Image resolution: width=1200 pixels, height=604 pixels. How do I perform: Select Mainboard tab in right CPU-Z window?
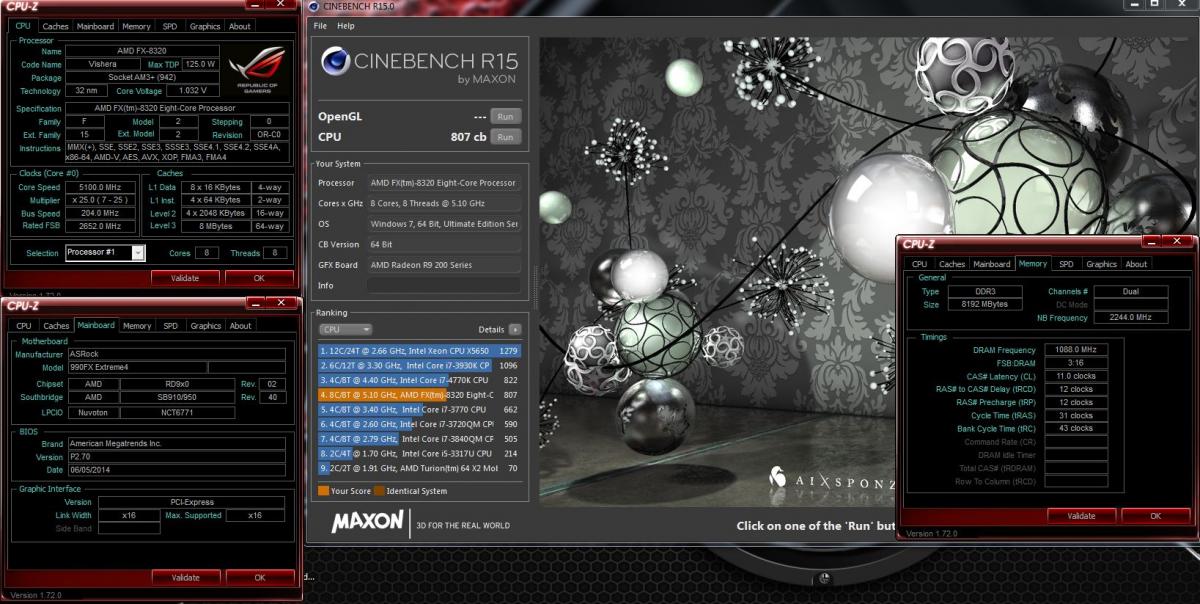click(x=992, y=264)
